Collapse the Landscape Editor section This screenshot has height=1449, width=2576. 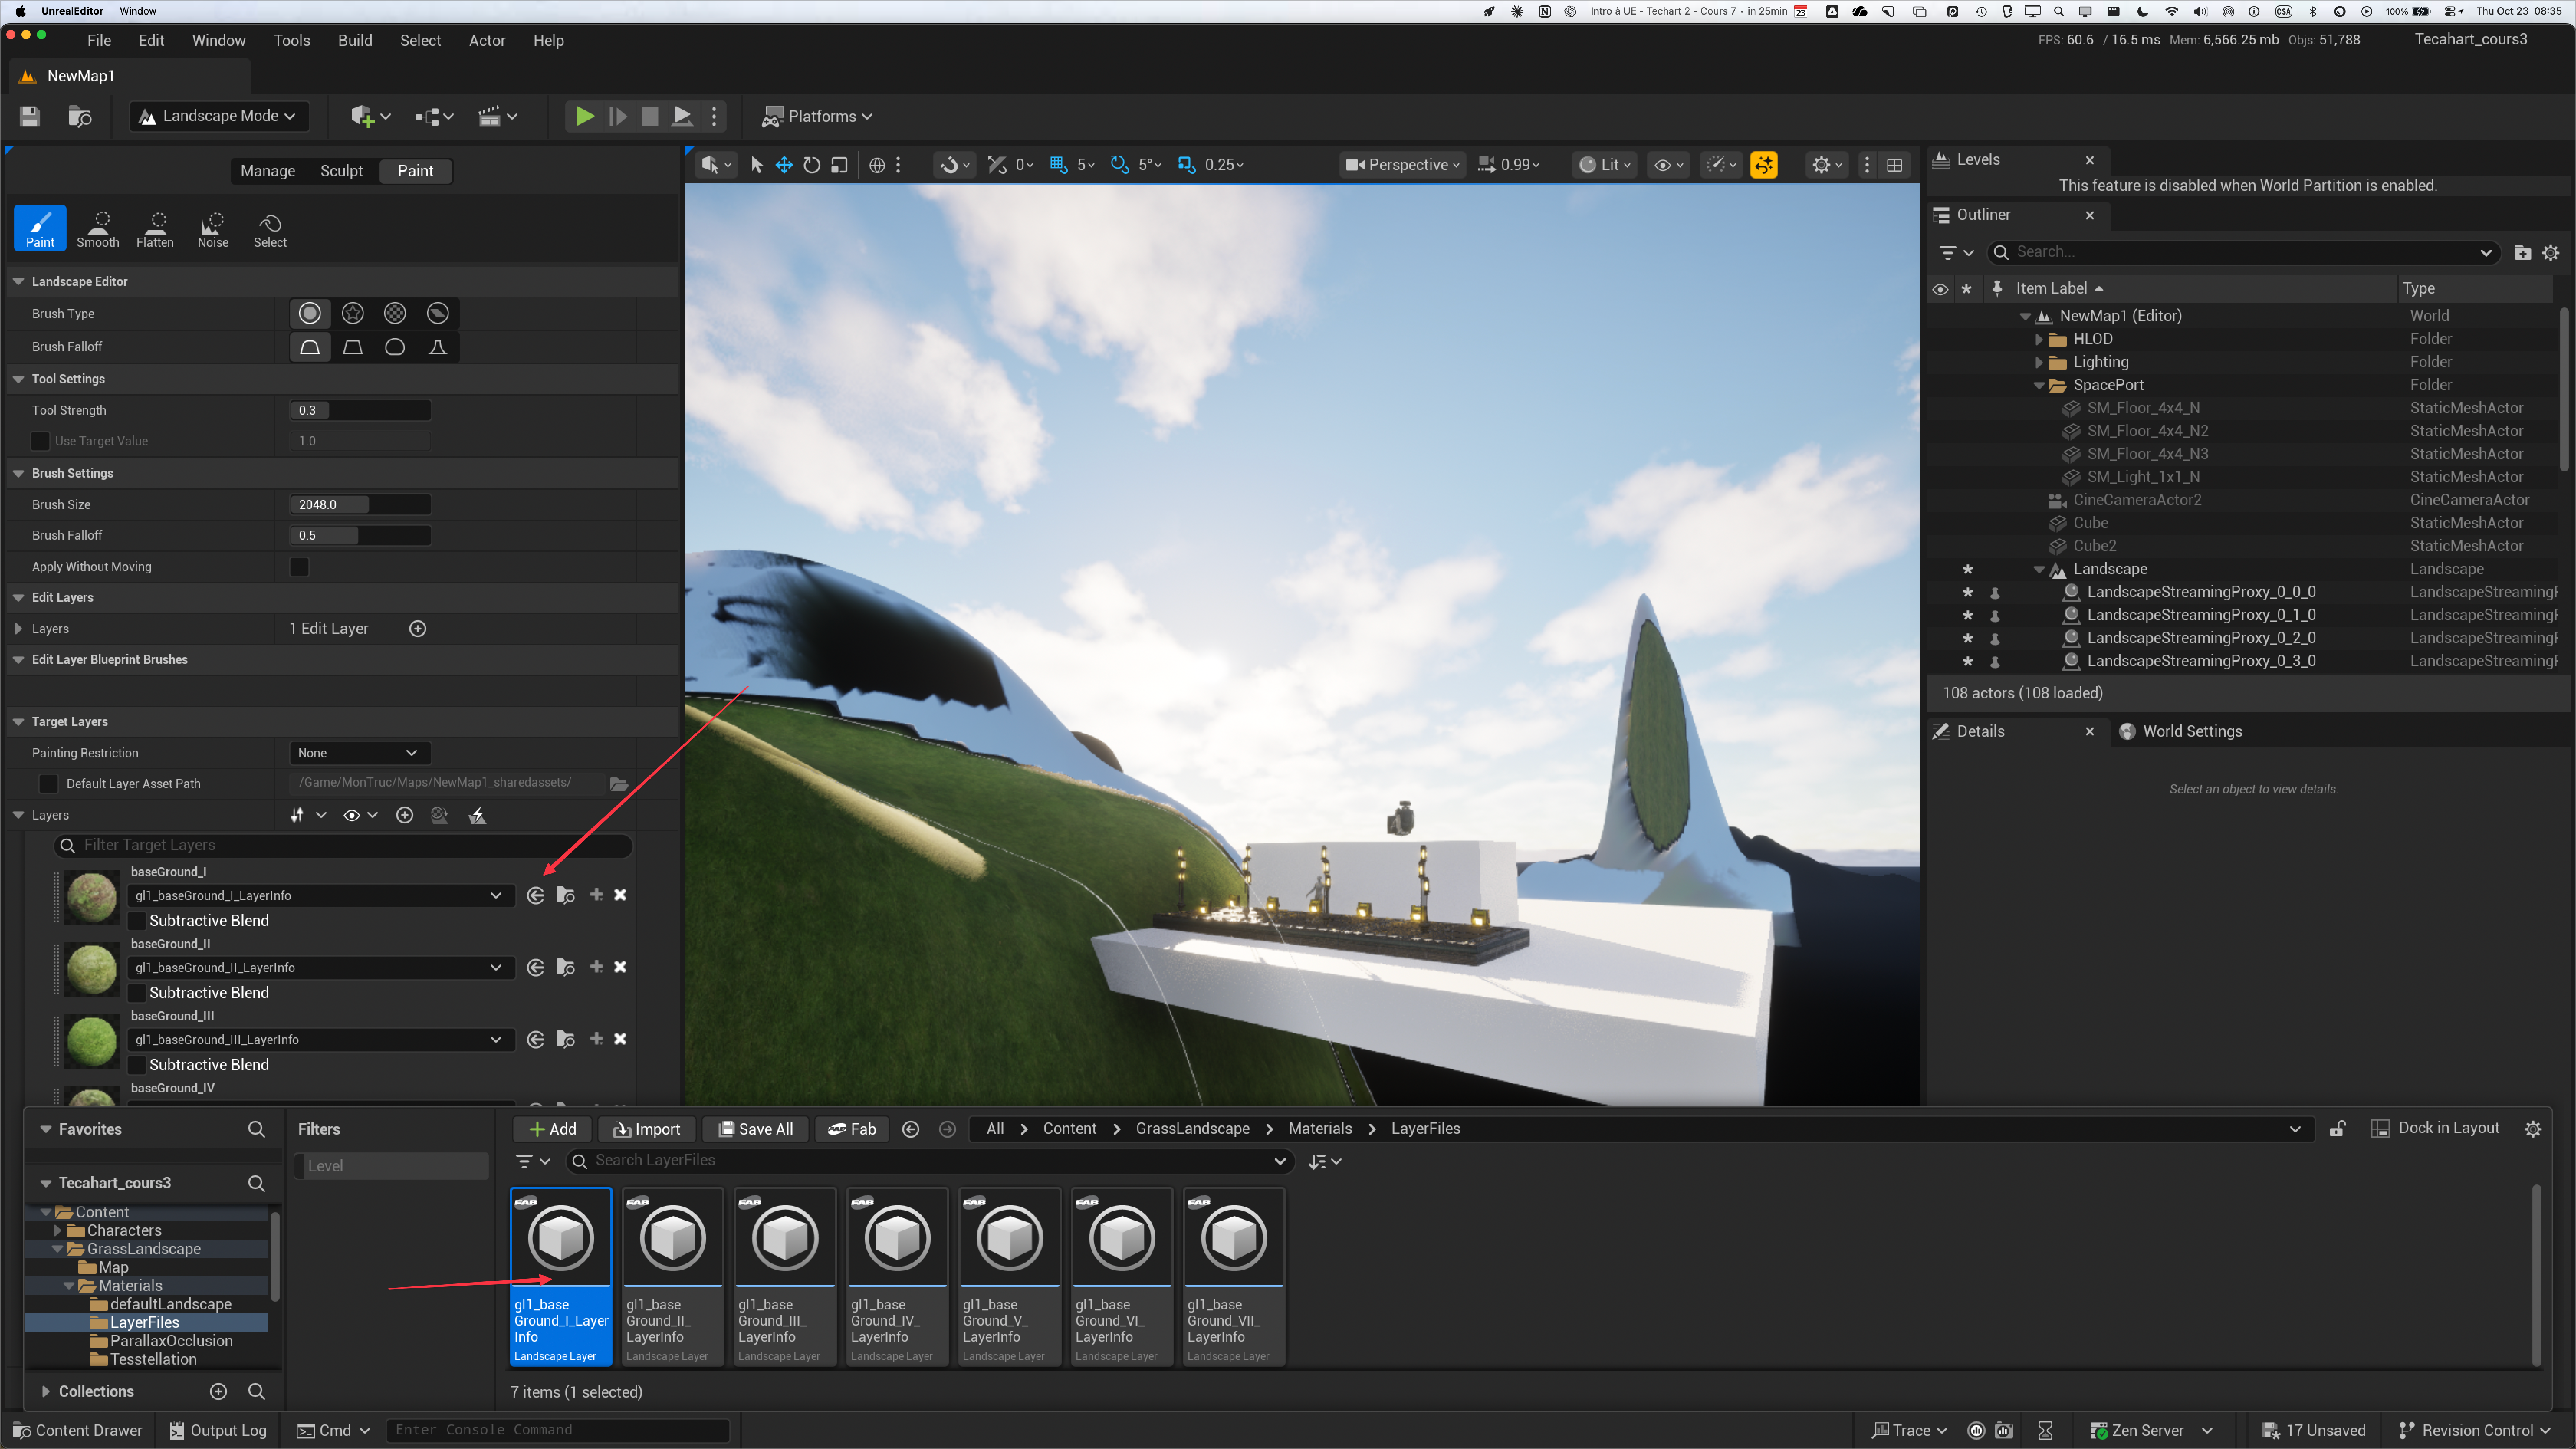[18, 282]
